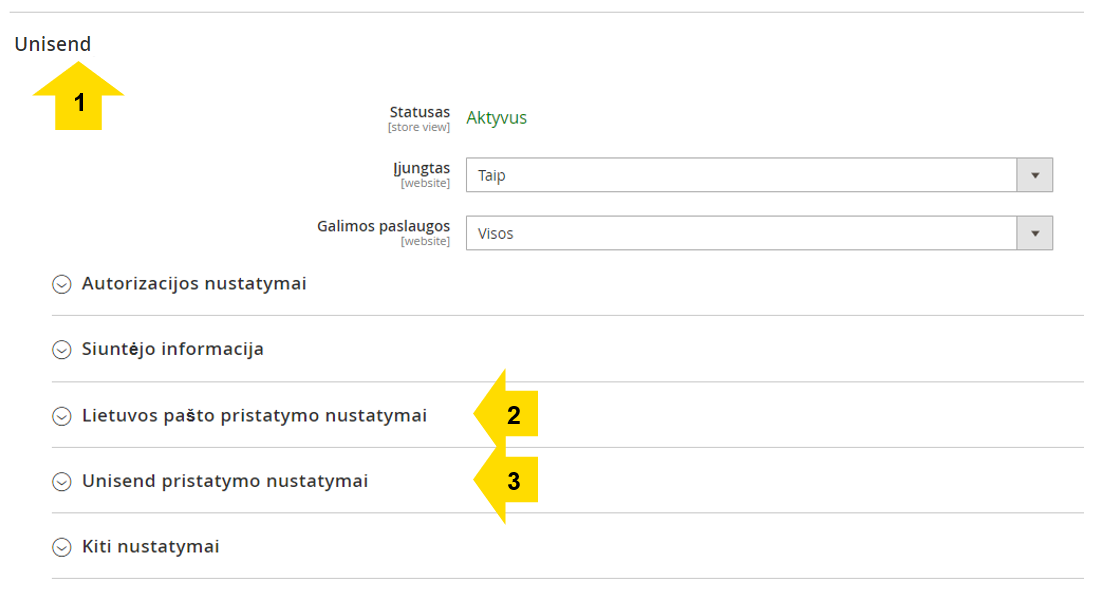
Task: Click the Aktyvus status text
Action: pyautogui.click(x=496, y=118)
